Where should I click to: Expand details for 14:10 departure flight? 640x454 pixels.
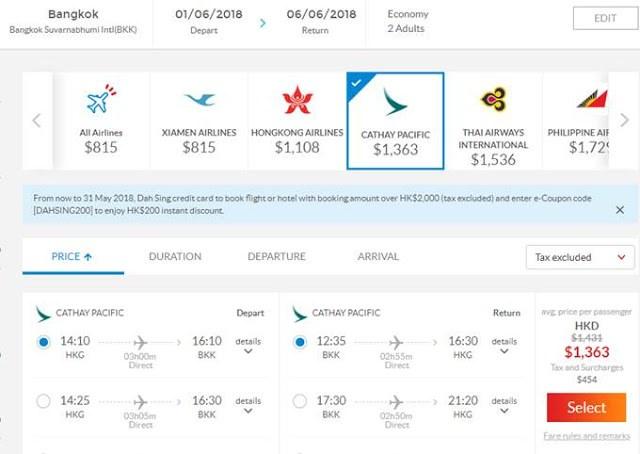248,346
